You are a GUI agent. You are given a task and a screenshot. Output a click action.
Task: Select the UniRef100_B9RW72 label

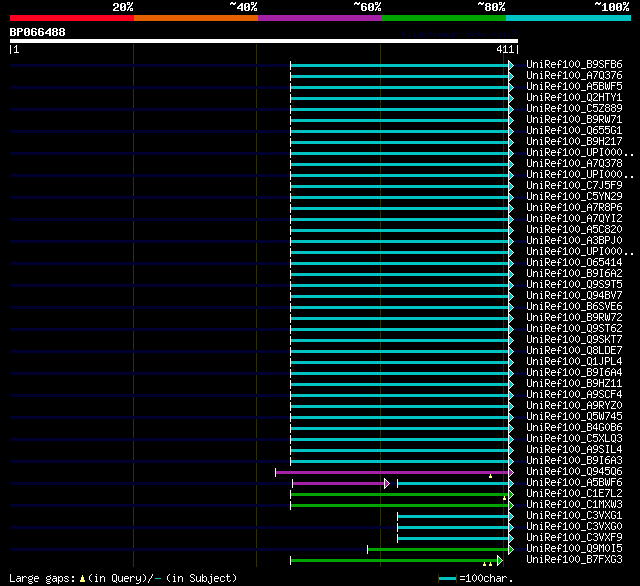(574, 318)
